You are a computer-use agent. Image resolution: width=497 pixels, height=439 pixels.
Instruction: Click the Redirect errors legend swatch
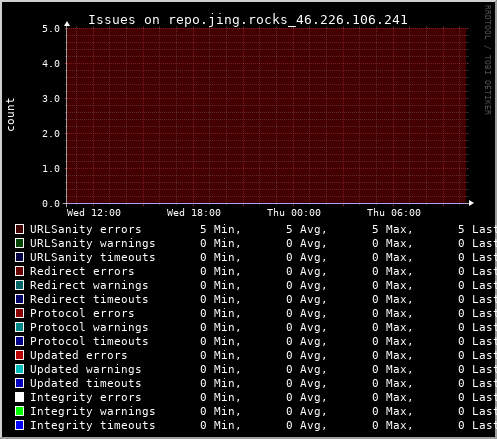(x=19, y=271)
